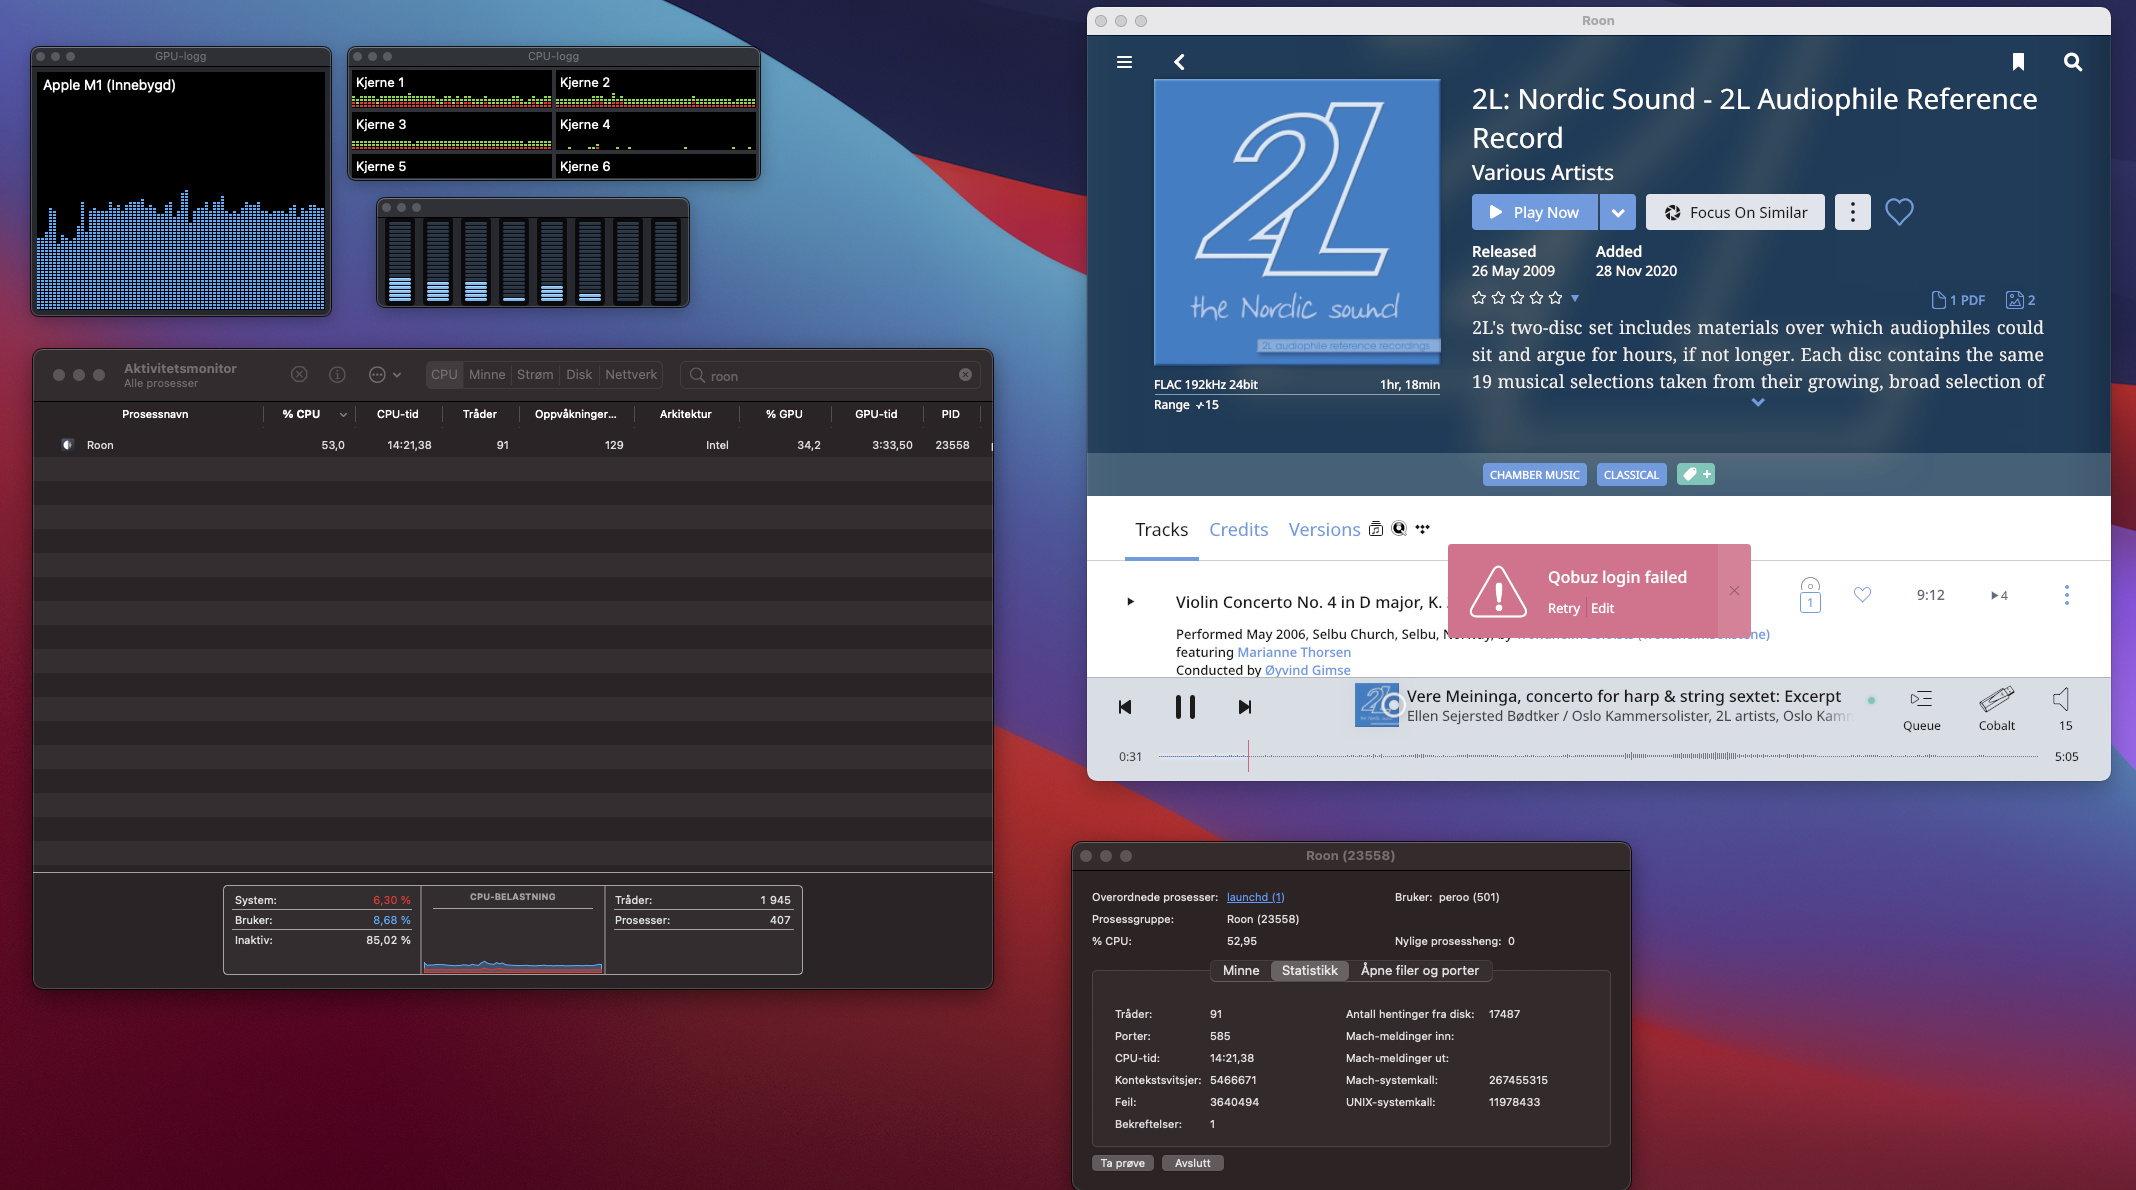Select Strøm tab in Aktivitetsmonitor
This screenshot has height=1190, width=2136.
[x=535, y=374]
